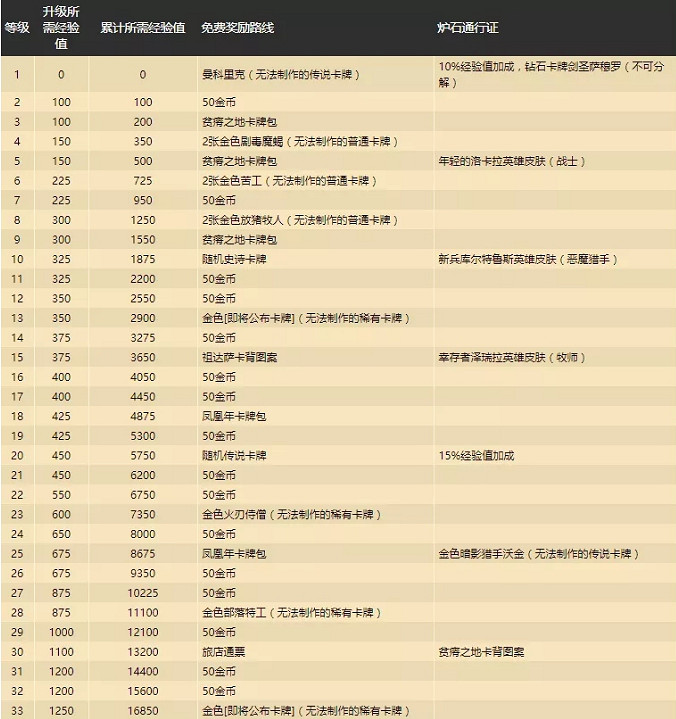Select the 10%经验值加成 pass reward at level 1
The image size is (676, 719).
pos(551,74)
